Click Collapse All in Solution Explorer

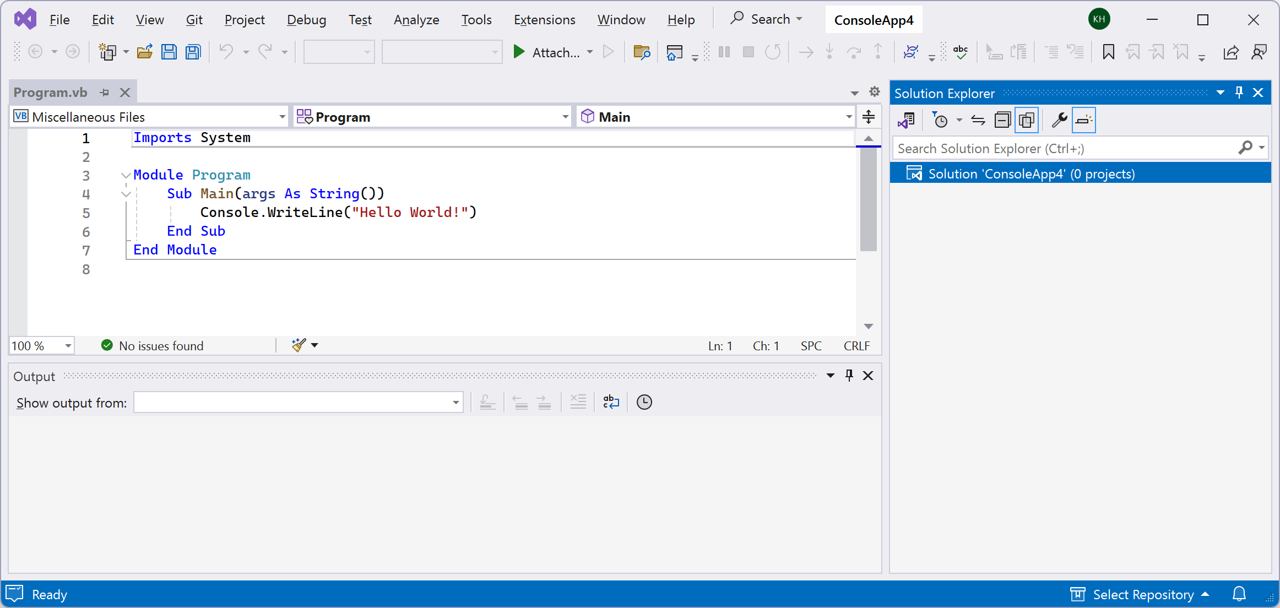[x=1002, y=120]
